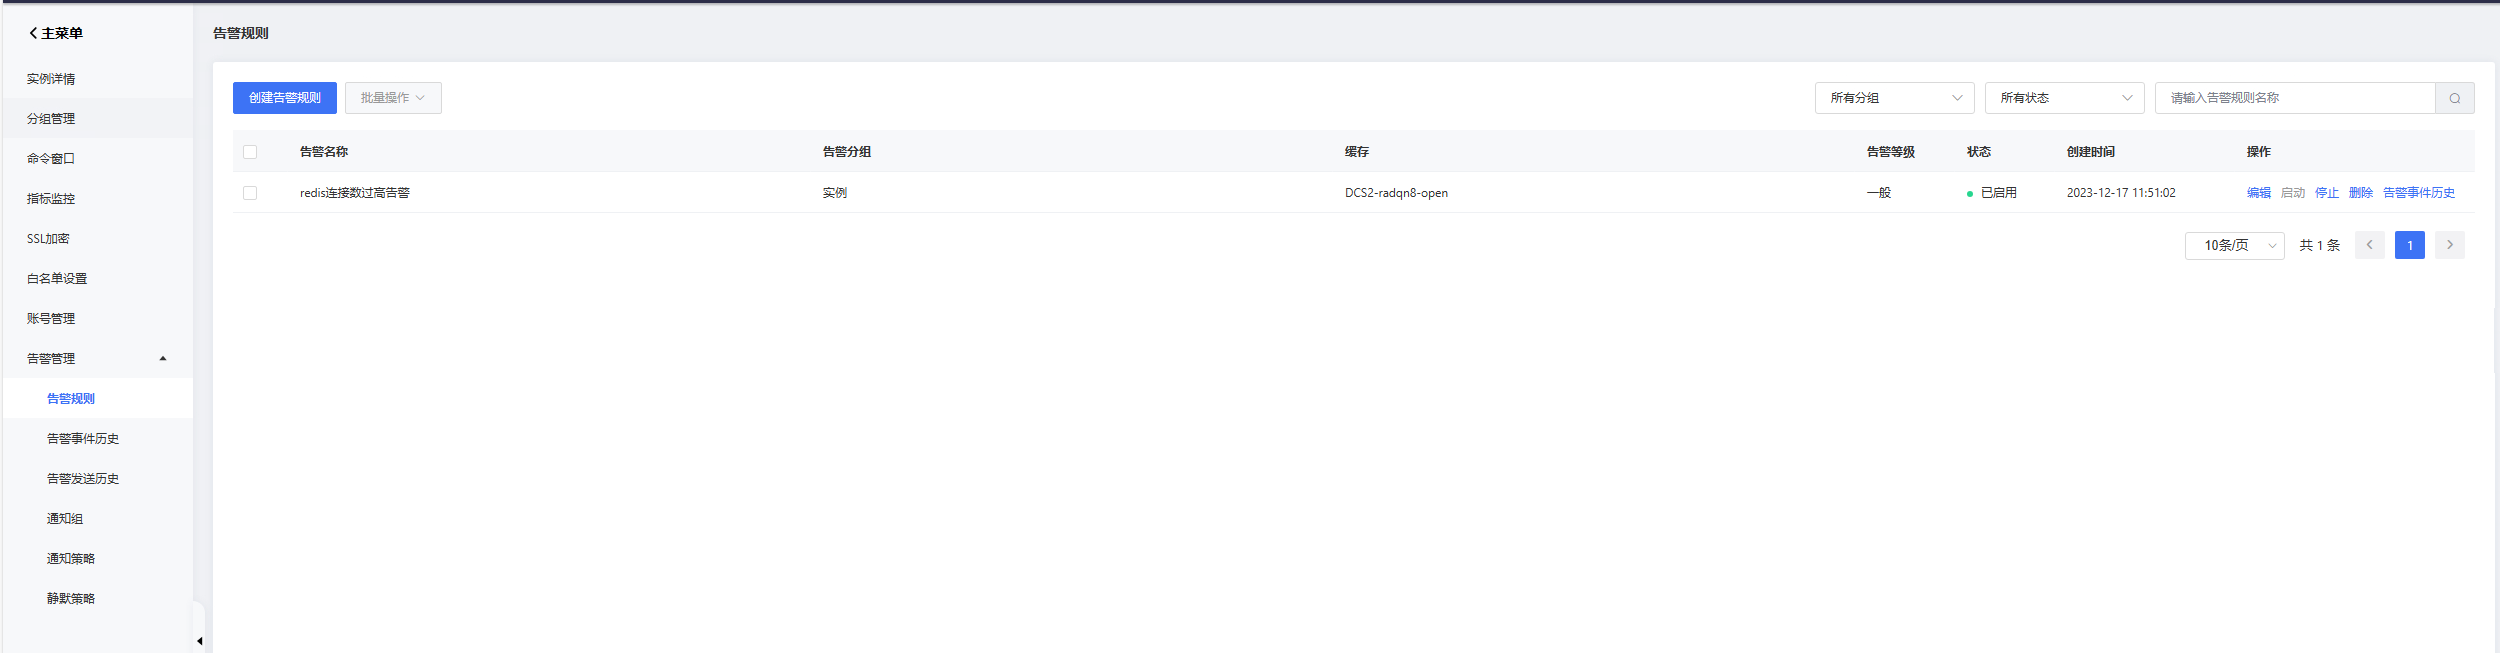Click the 启动 action link in the row
The image size is (2500, 653).
pos(2292,193)
